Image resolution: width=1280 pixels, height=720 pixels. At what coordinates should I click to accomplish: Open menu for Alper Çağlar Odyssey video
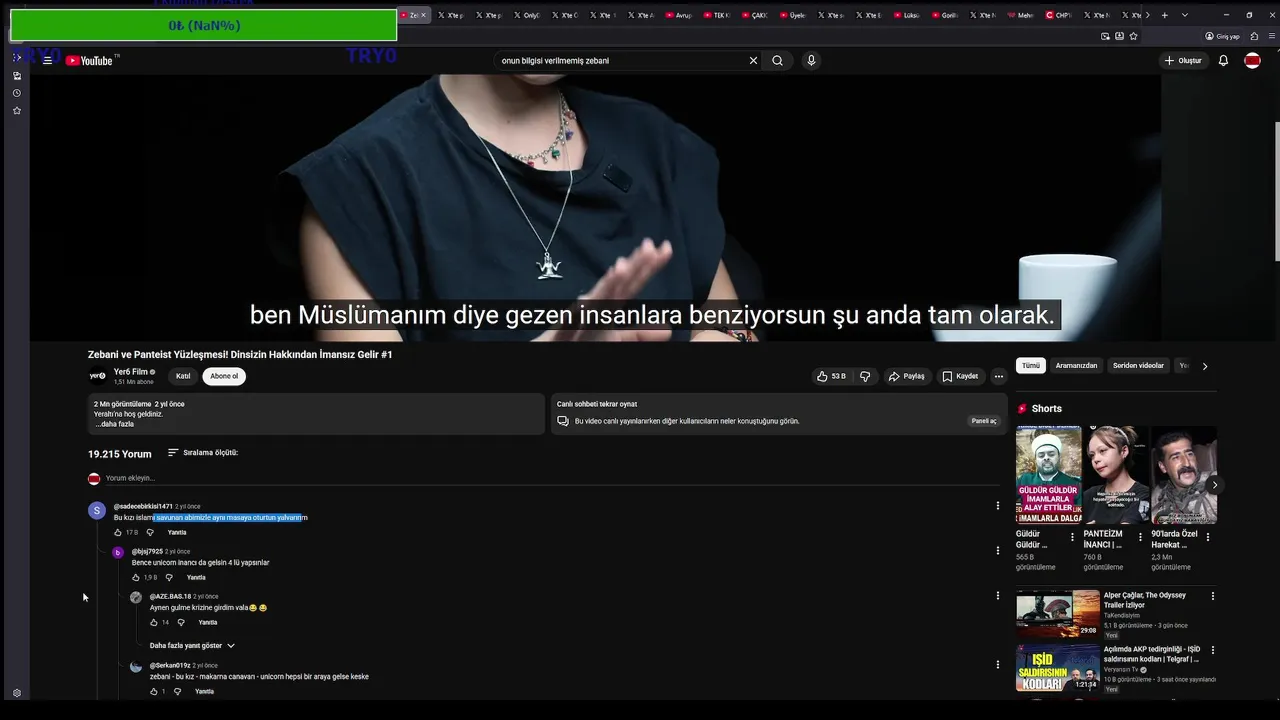[x=1213, y=596]
